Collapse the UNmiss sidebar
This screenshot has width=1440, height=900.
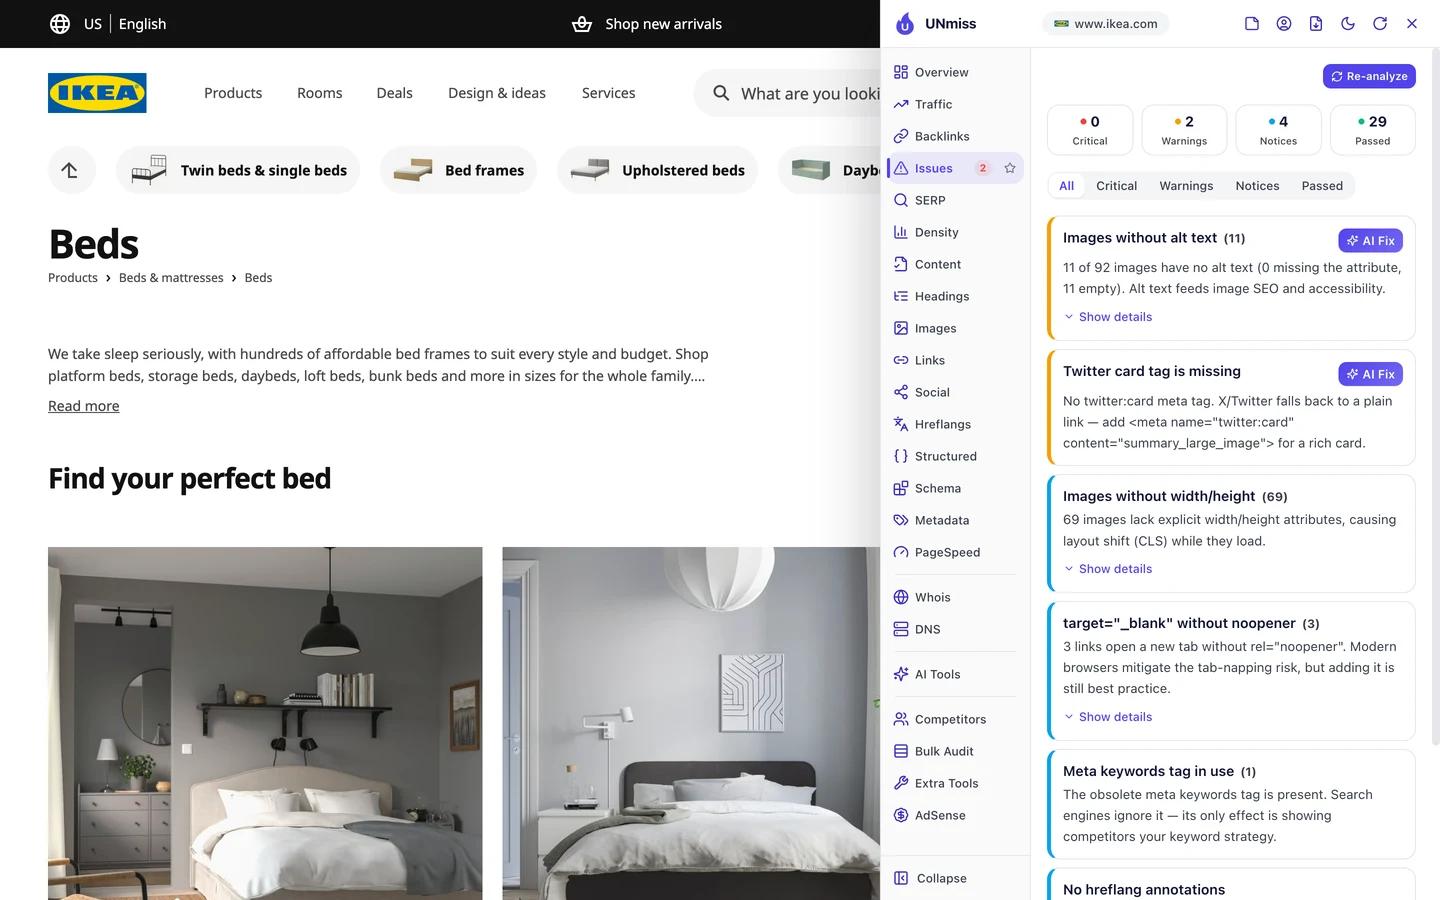[x=955, y=878]
